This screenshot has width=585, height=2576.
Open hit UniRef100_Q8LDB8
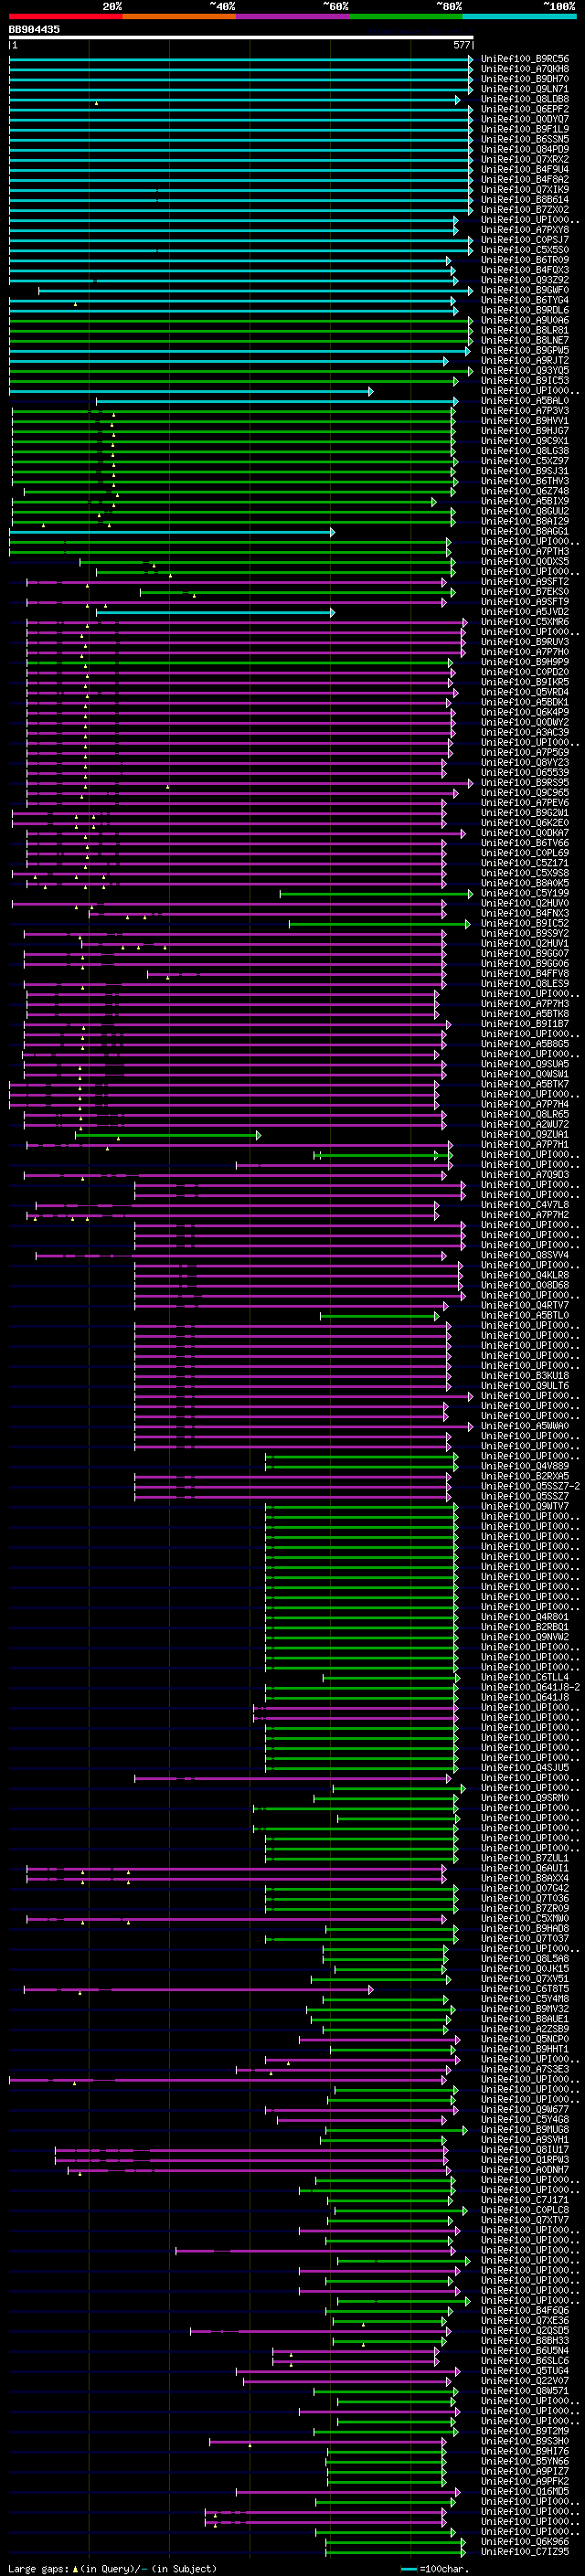(x=525, y=99)
